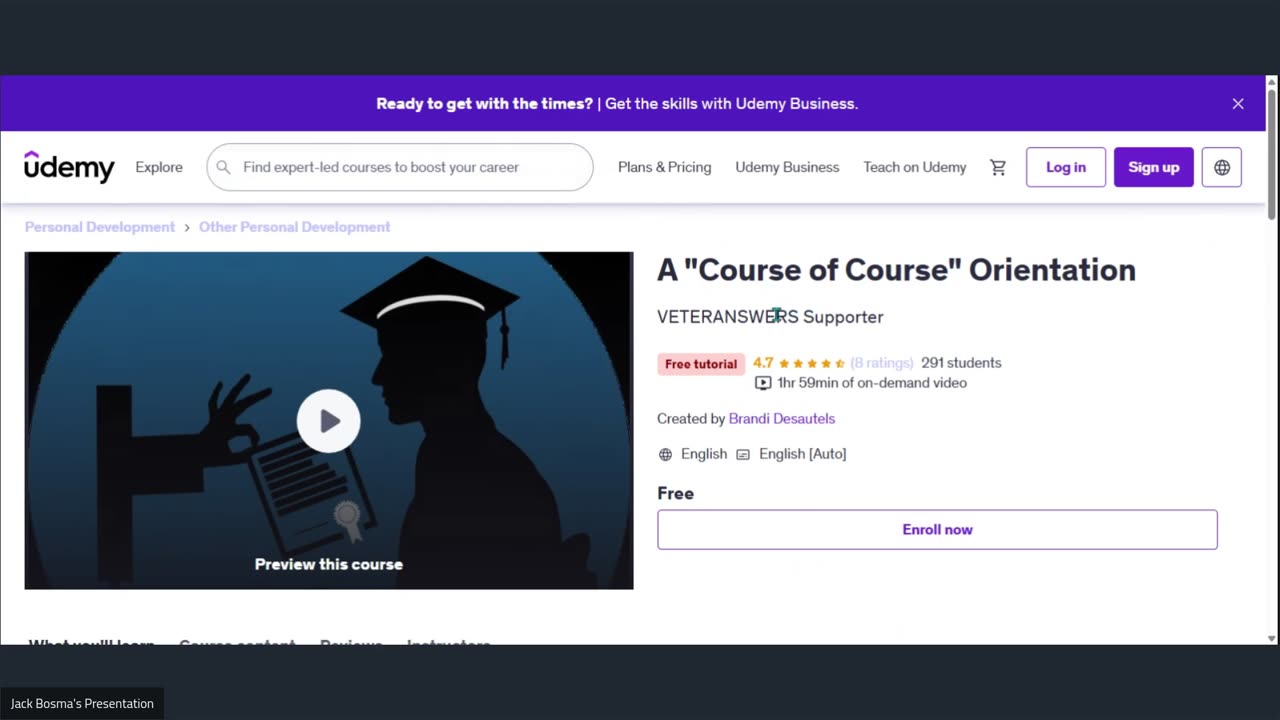Image resolution: width=1280 pixels, height=720 pixels.
Task: Open the language selector globe
Action: click(1222, 167)
